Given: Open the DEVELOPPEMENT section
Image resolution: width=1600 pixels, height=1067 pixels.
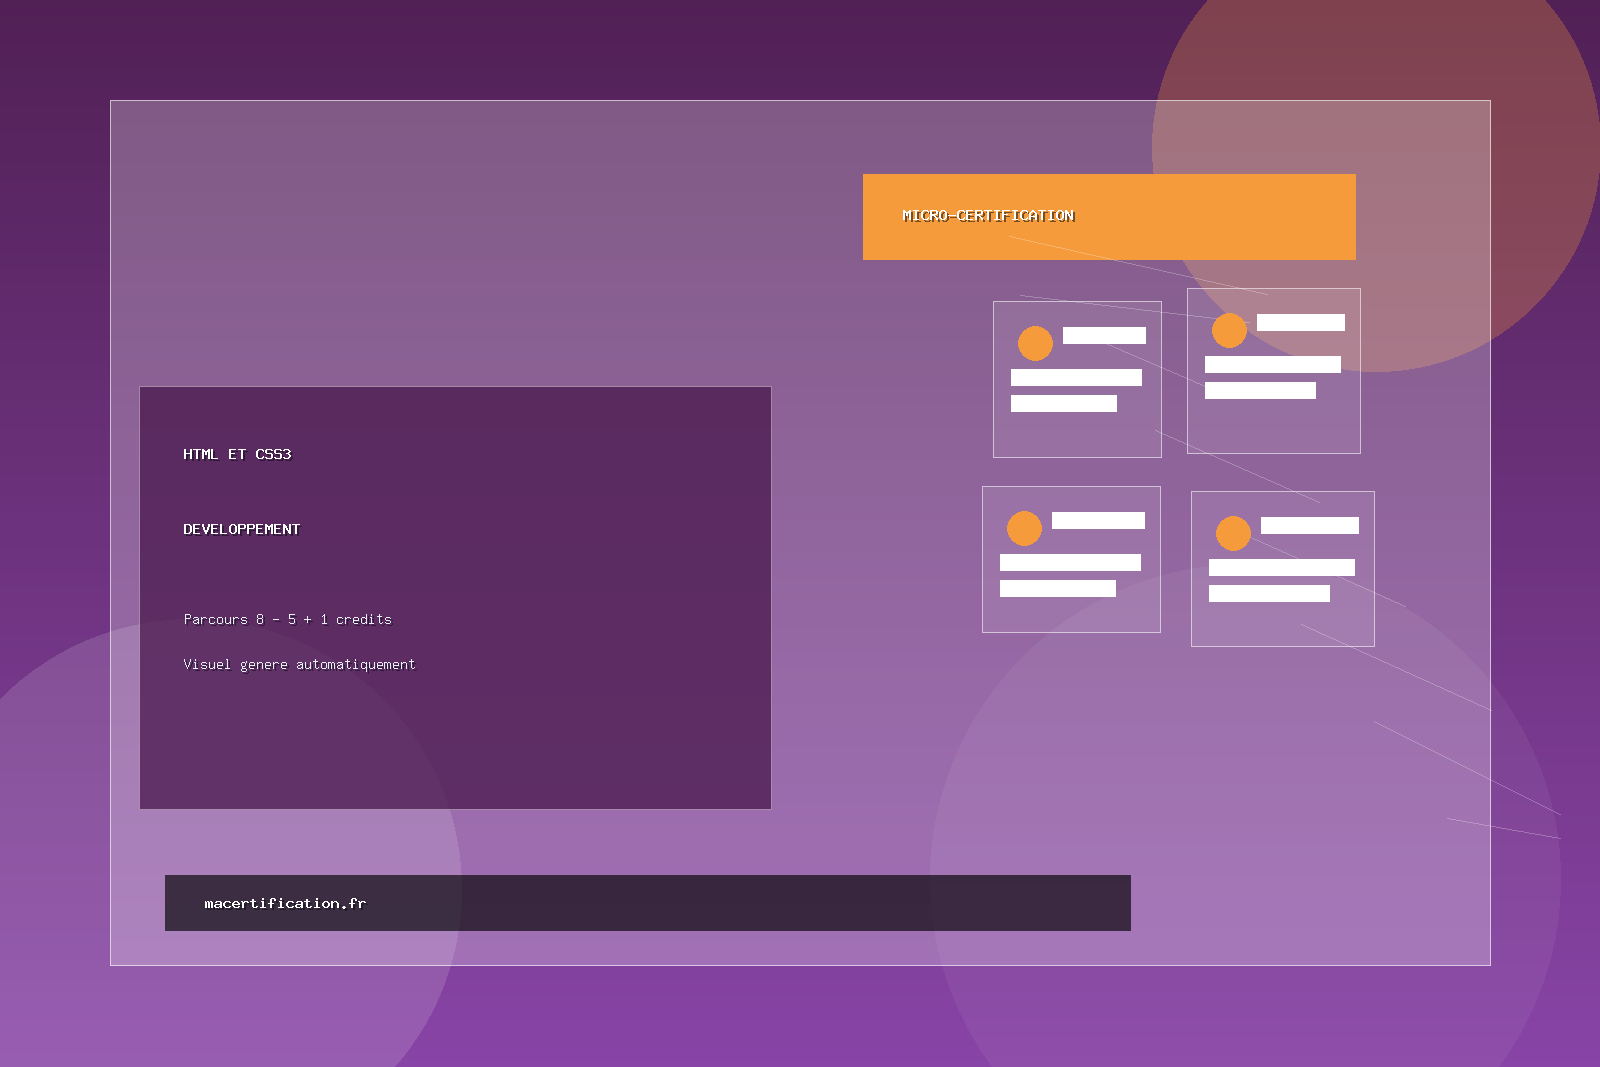Looking at the screenshot, I should click(240, 529).
